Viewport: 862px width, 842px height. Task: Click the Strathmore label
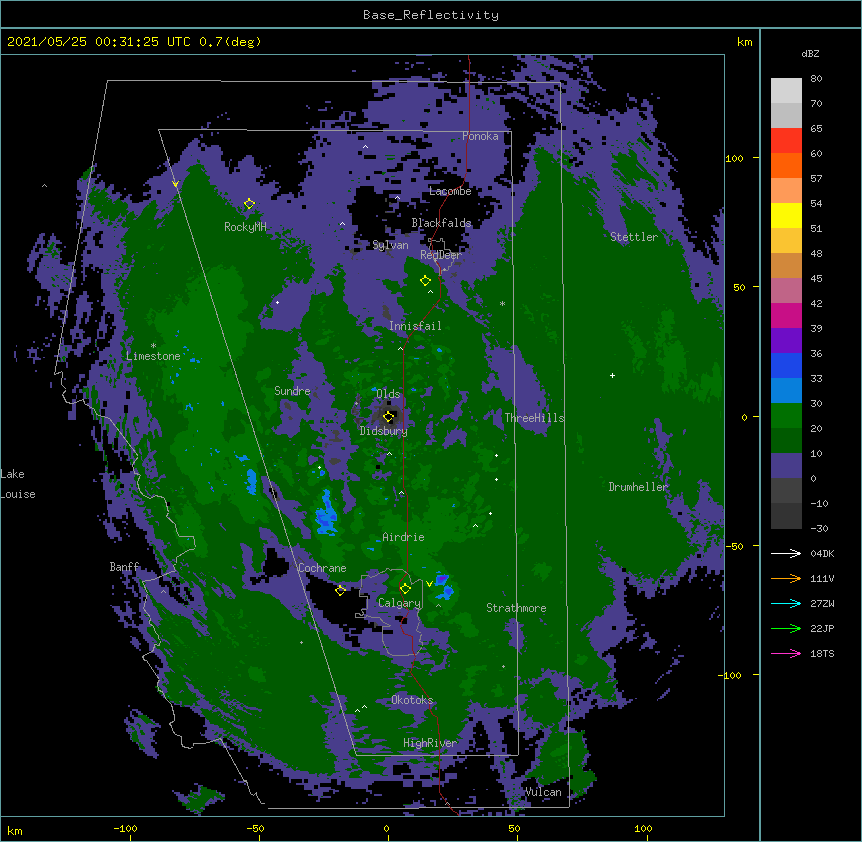(516, 608)
